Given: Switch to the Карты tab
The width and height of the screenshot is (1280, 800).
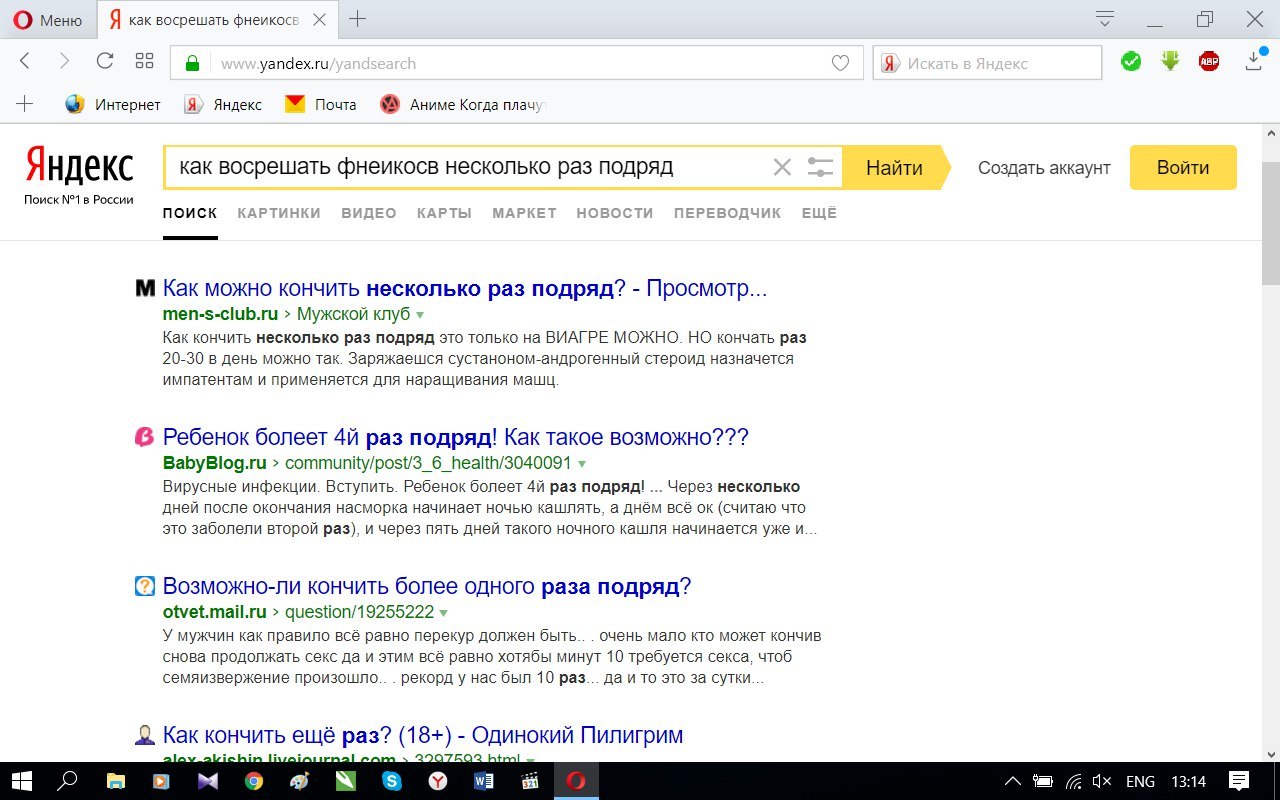Looking at the screenshot, I should [444, 213].
